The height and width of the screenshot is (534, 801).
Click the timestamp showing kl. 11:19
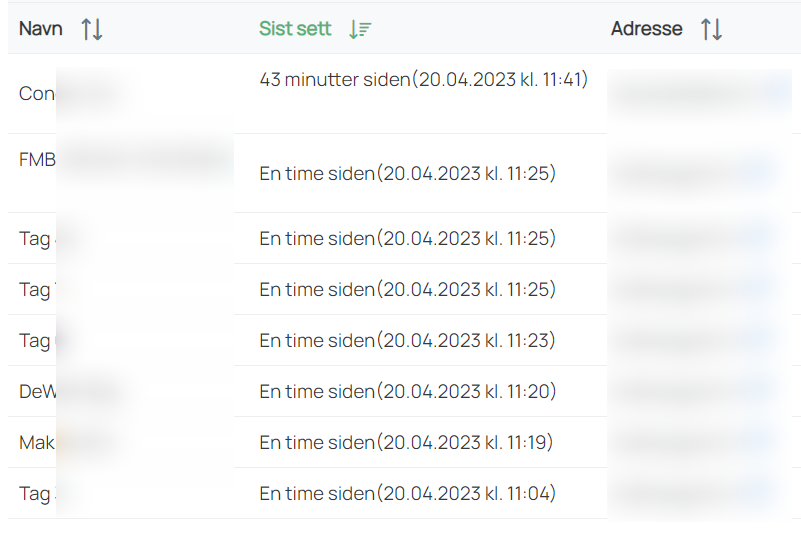coord(406,443)
